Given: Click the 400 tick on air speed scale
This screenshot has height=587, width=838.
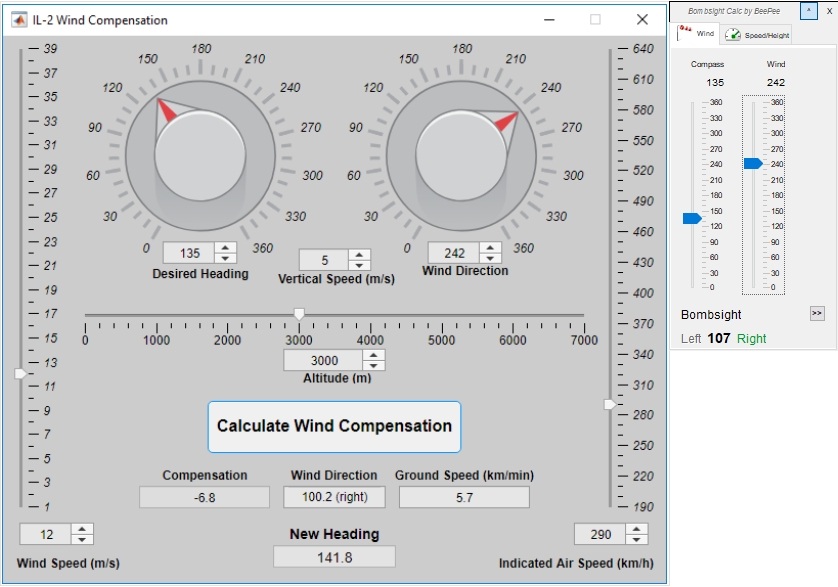Looking at the screenshot, I should tap(643, 293).
